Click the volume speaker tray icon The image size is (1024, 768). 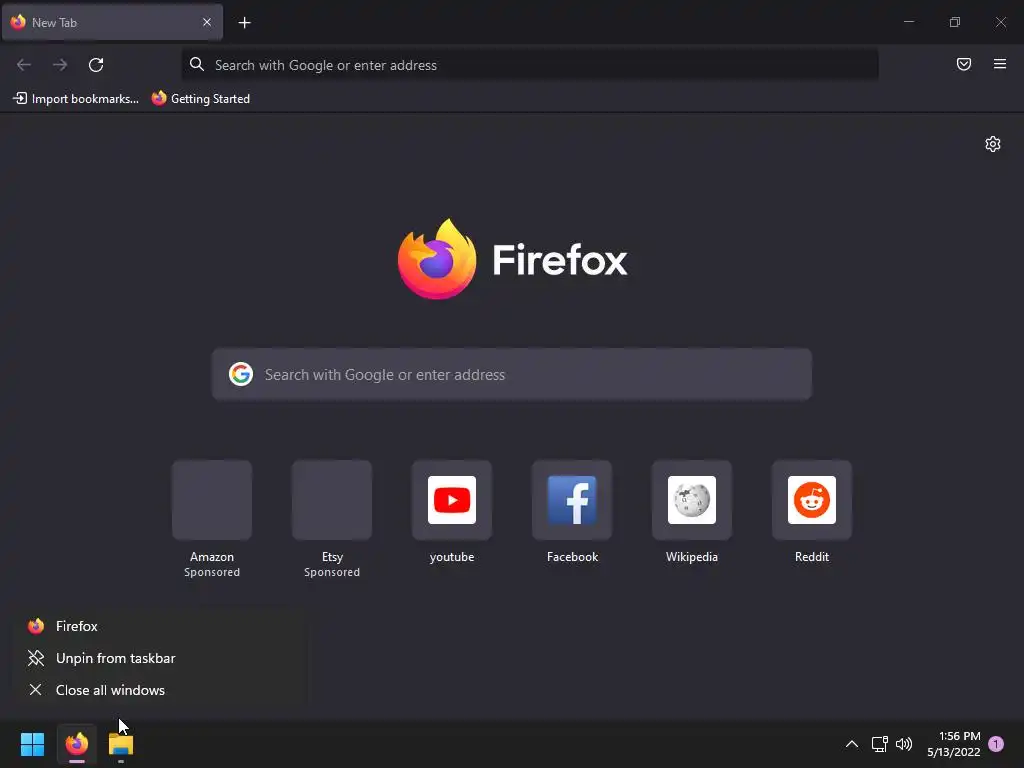coord(904,744)
